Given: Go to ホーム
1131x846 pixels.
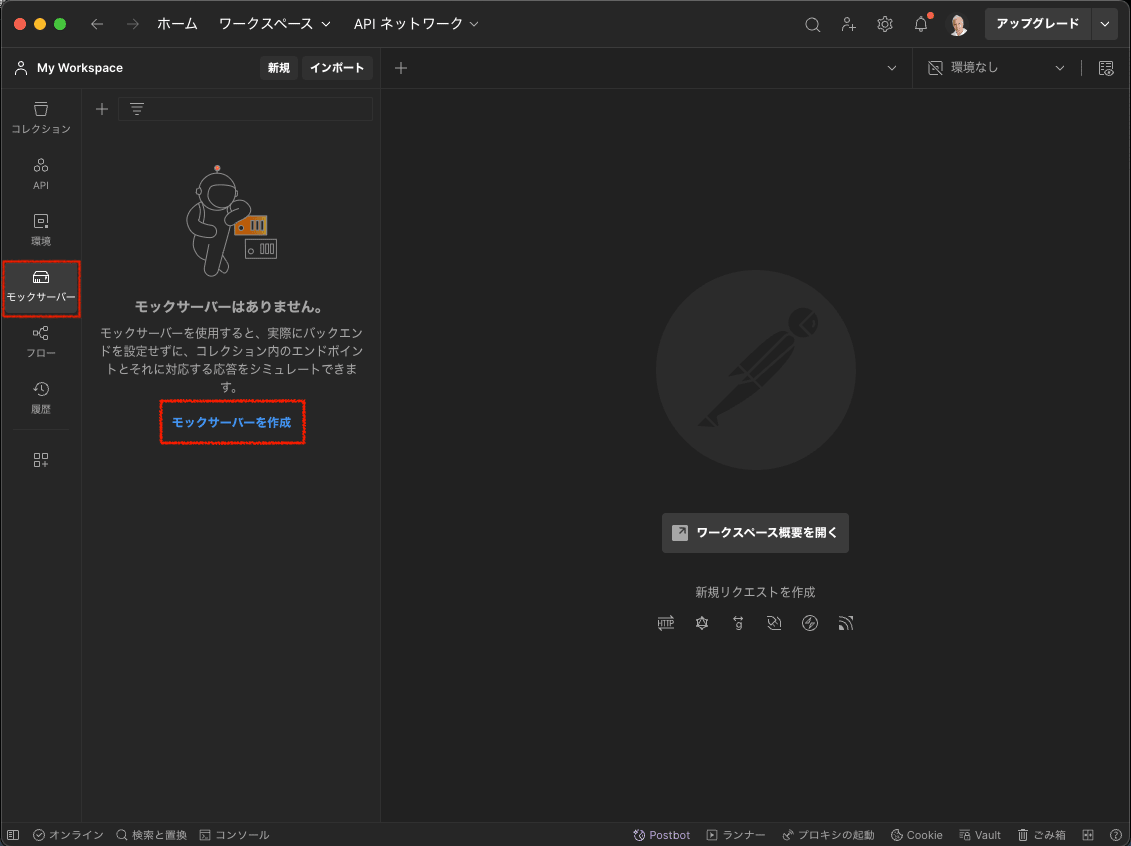Looking at the screenshot, I should click(x=177, y=24).
